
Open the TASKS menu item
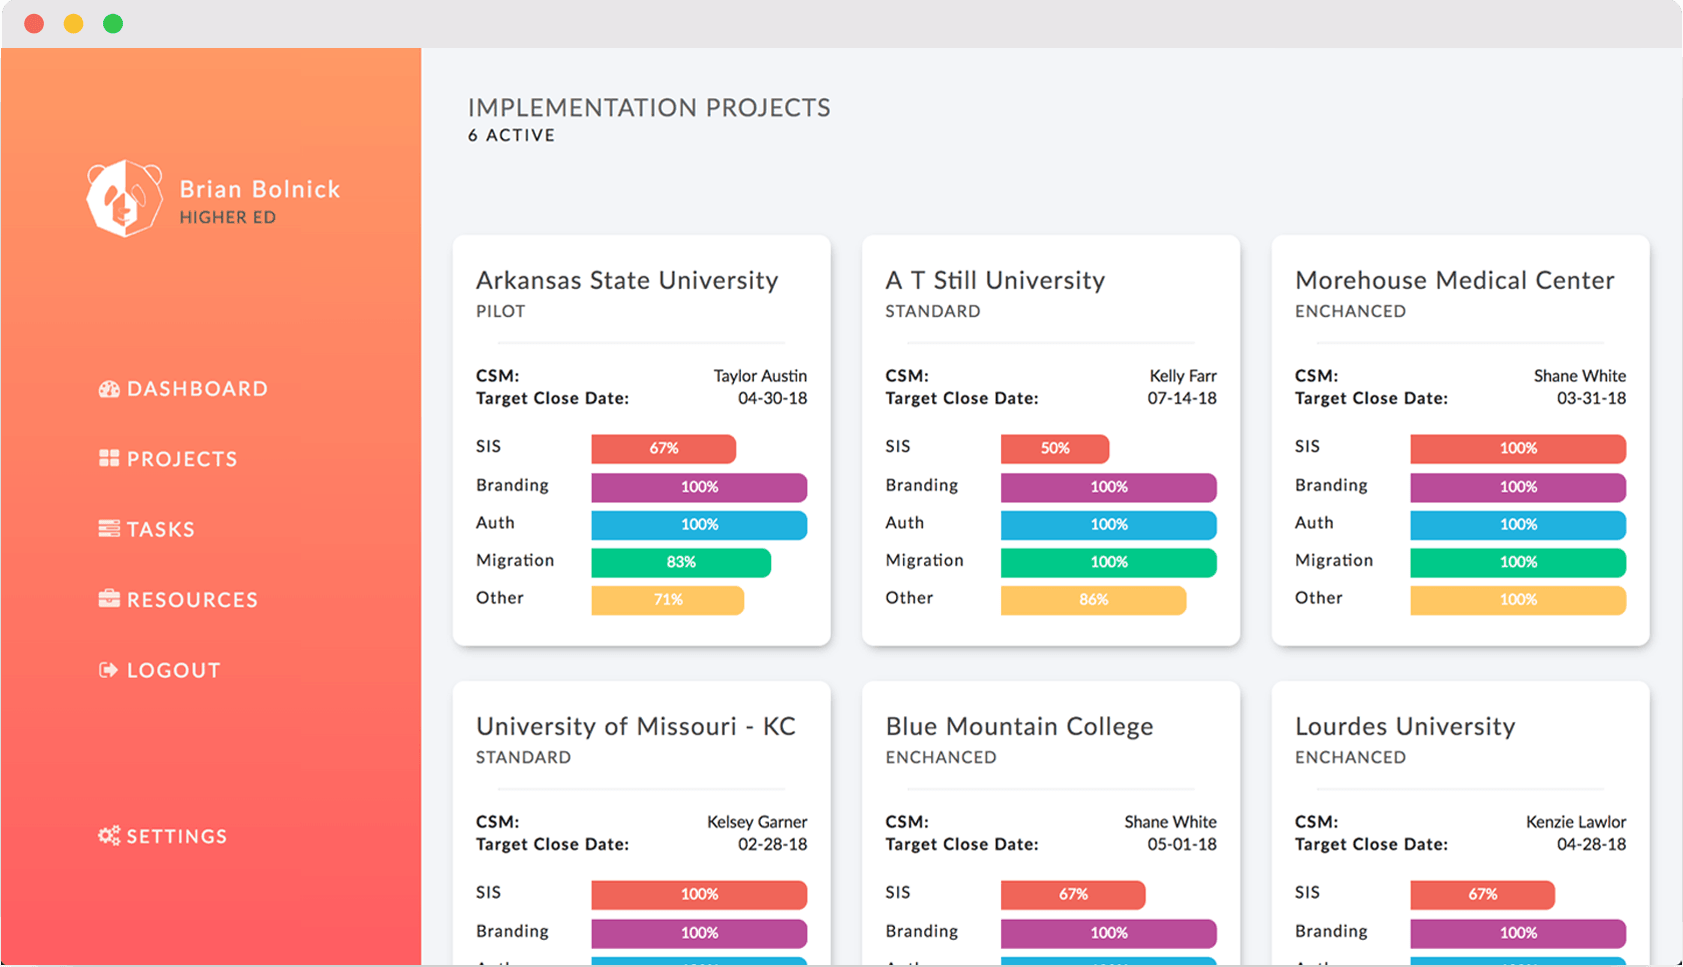147,529
